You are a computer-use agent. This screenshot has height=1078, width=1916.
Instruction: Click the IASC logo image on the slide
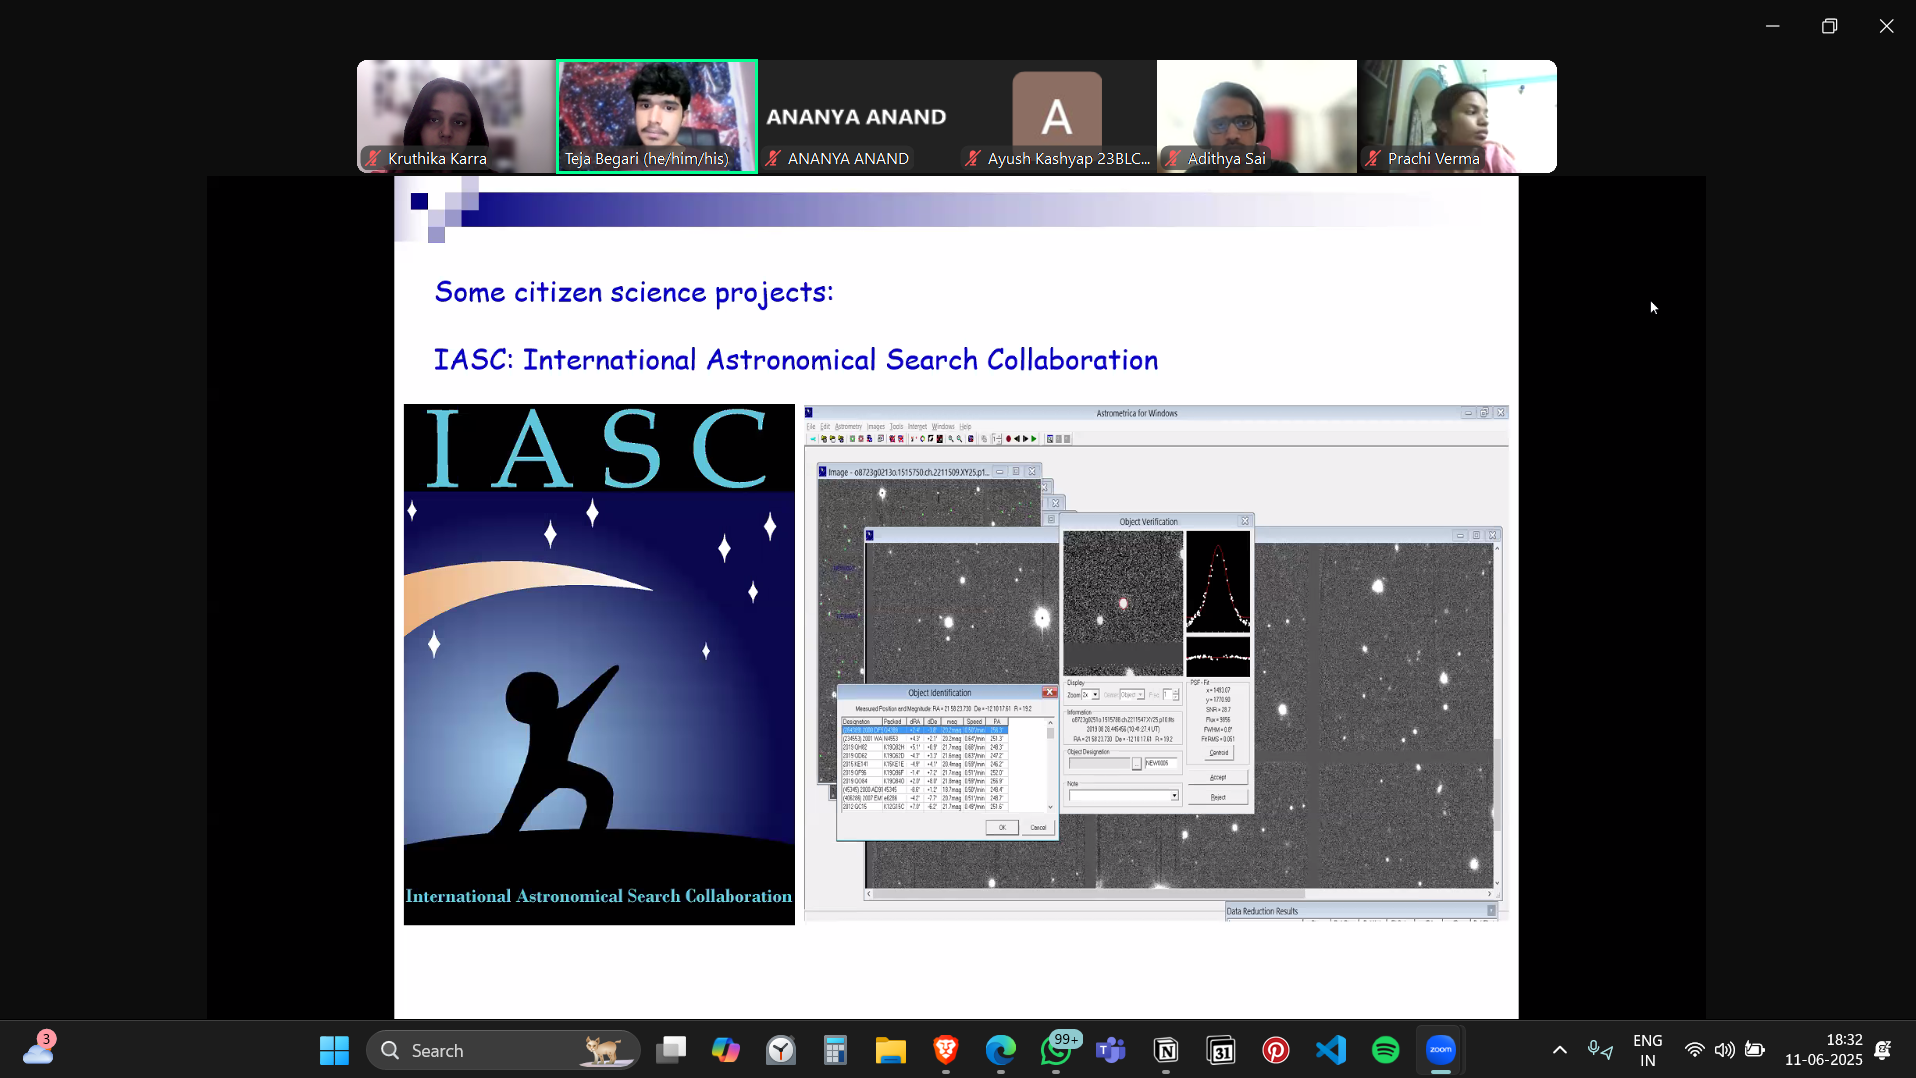tap(599, 664)
